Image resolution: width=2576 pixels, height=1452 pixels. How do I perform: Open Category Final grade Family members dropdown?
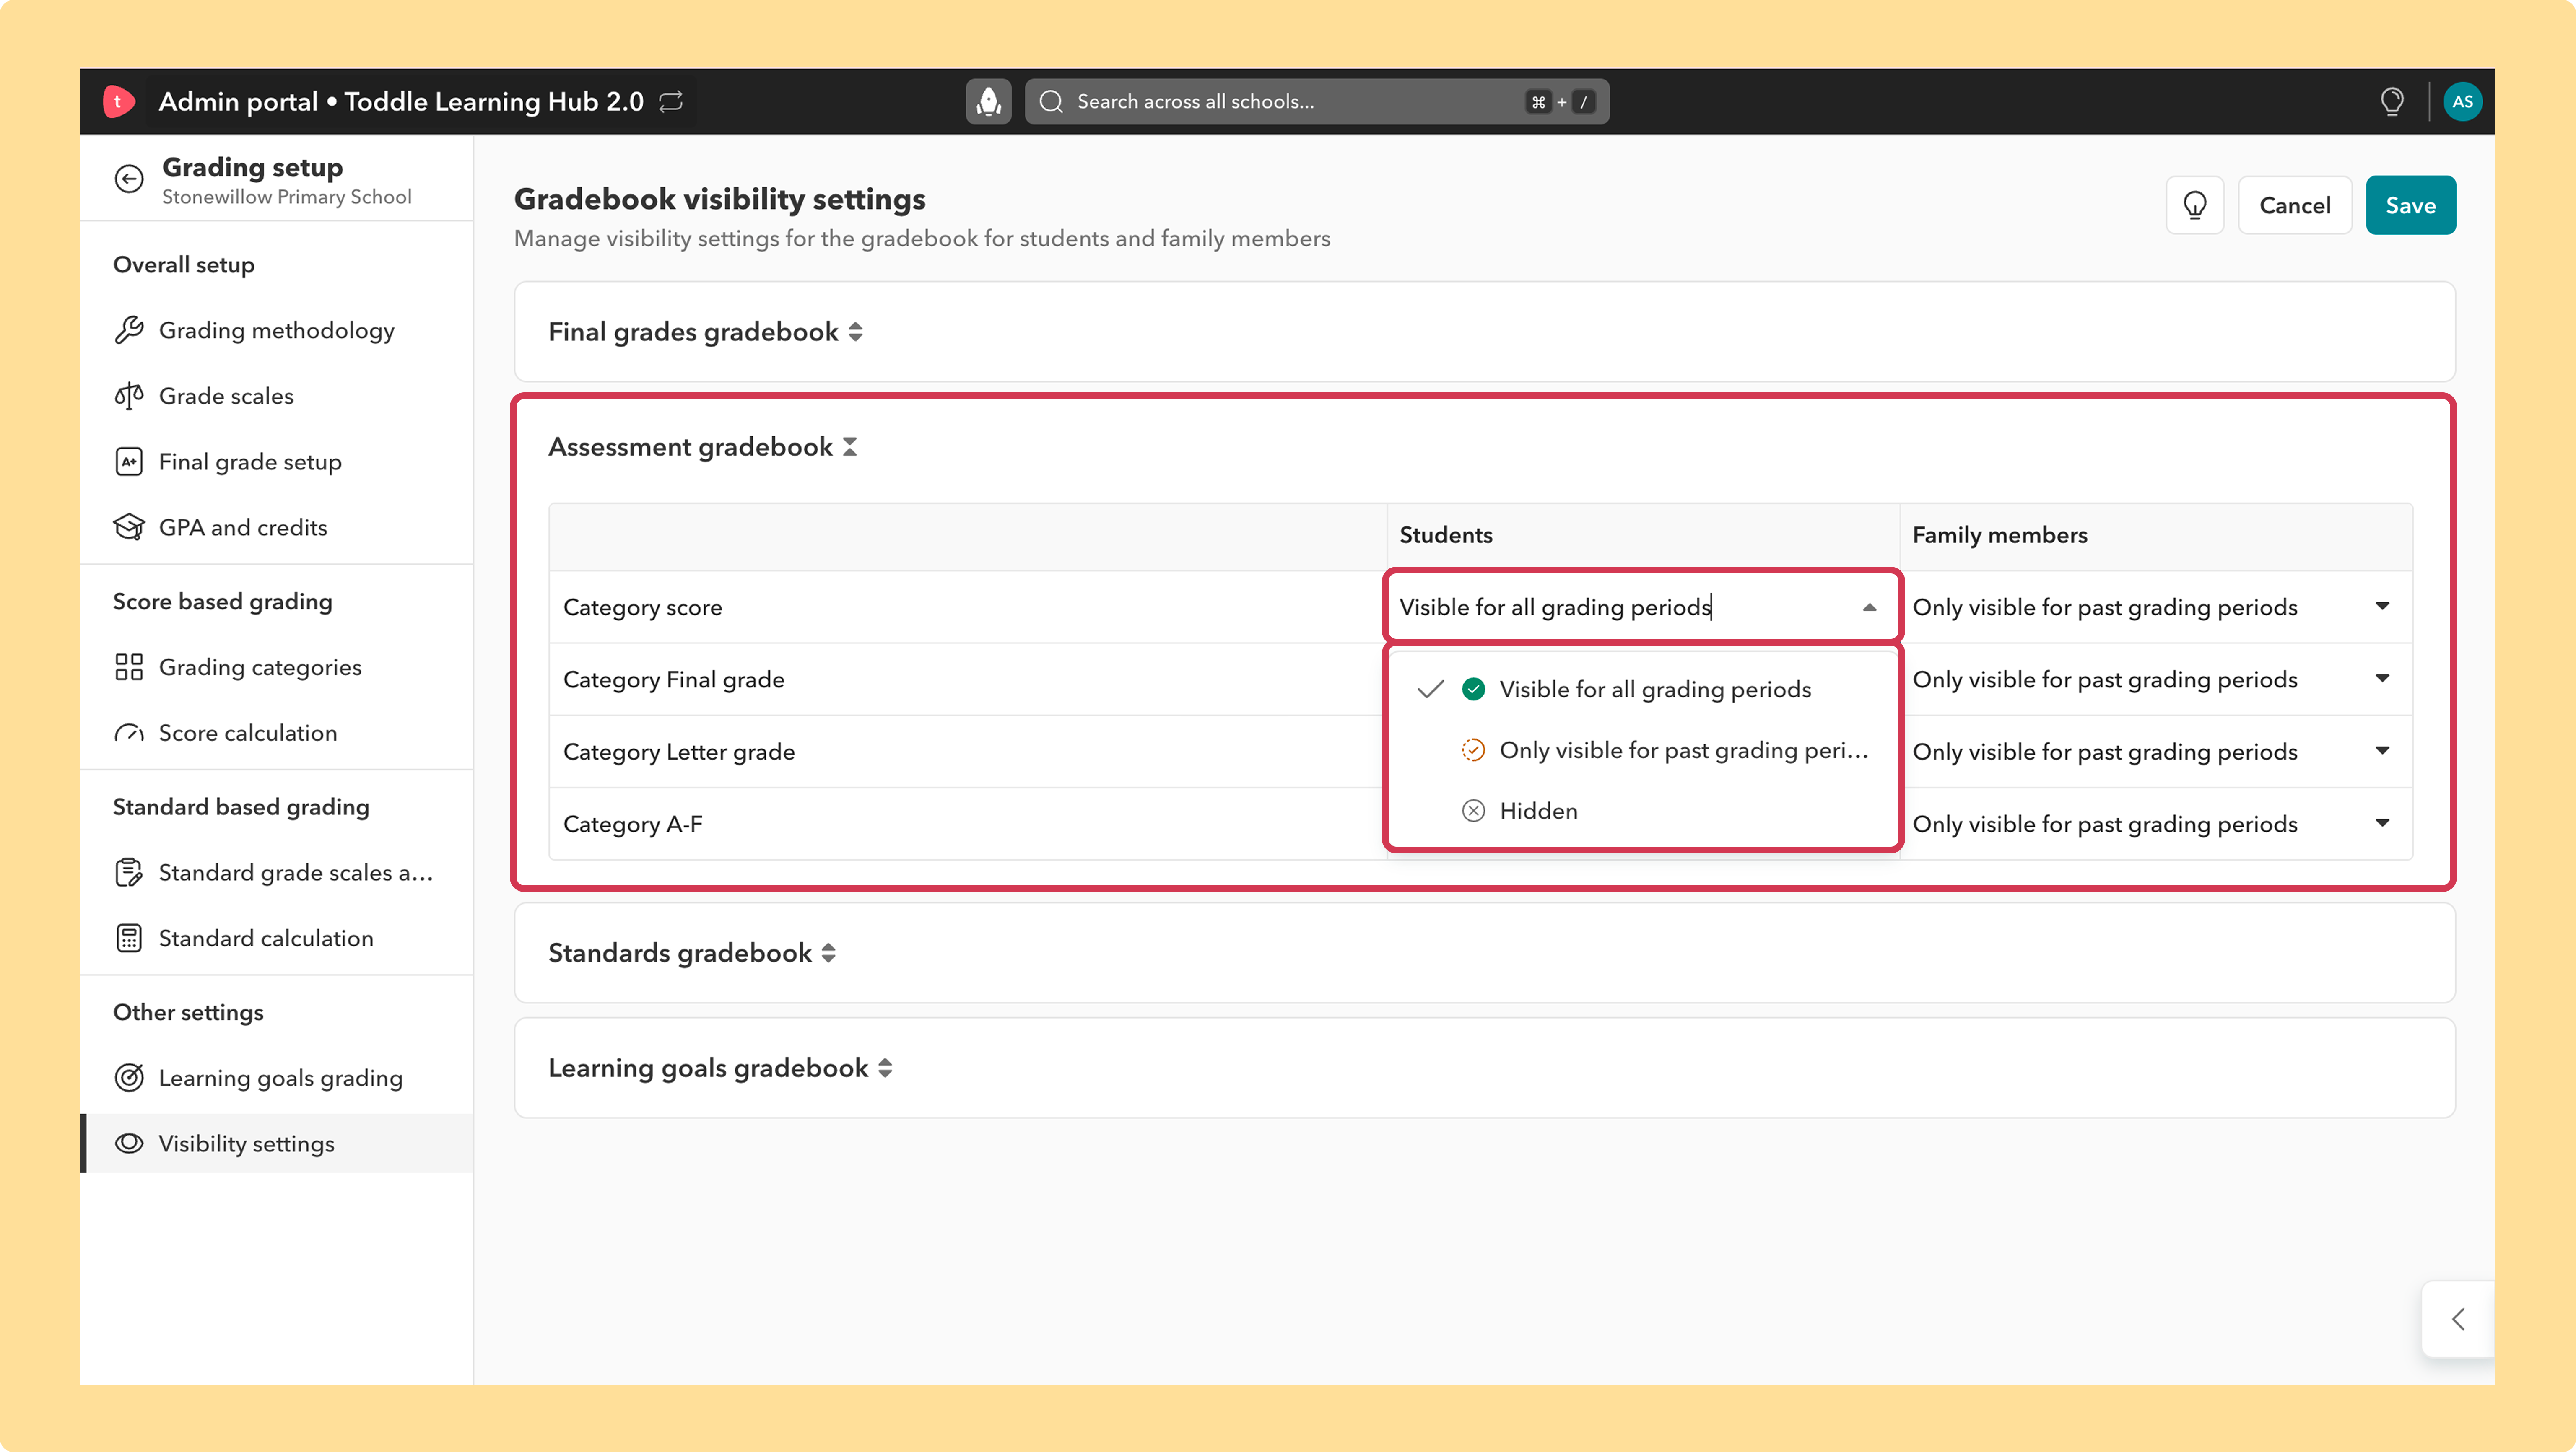coord(2155,679)
